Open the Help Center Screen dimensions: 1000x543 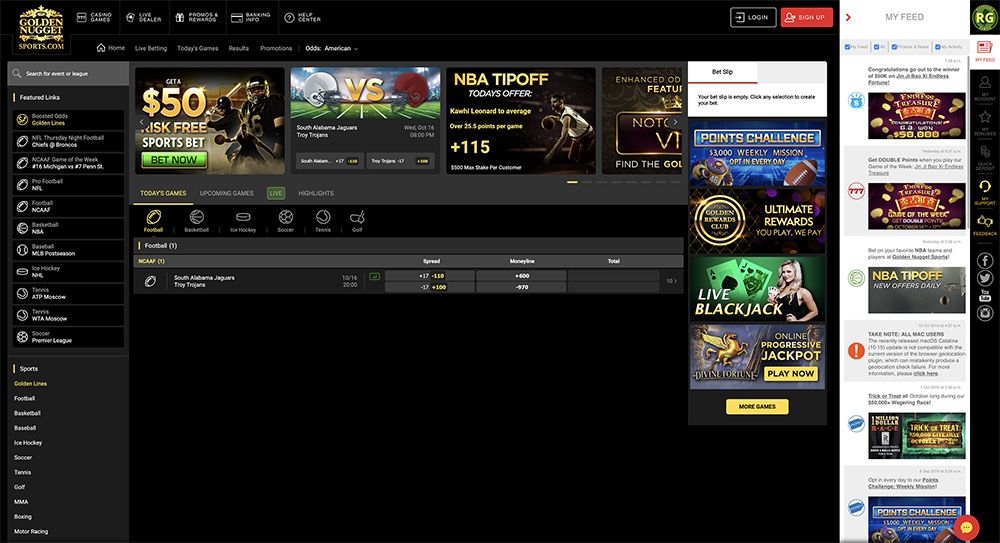tap(302, 17)
